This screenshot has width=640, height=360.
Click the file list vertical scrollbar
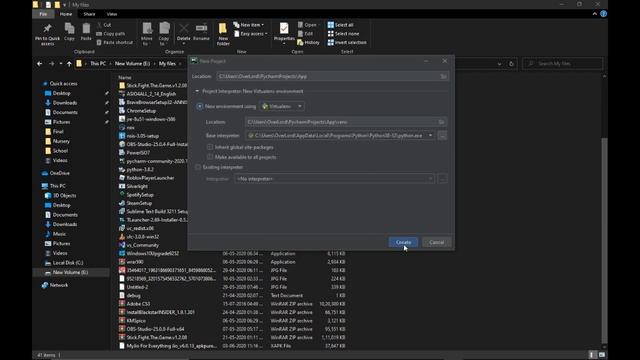point(604,241)
